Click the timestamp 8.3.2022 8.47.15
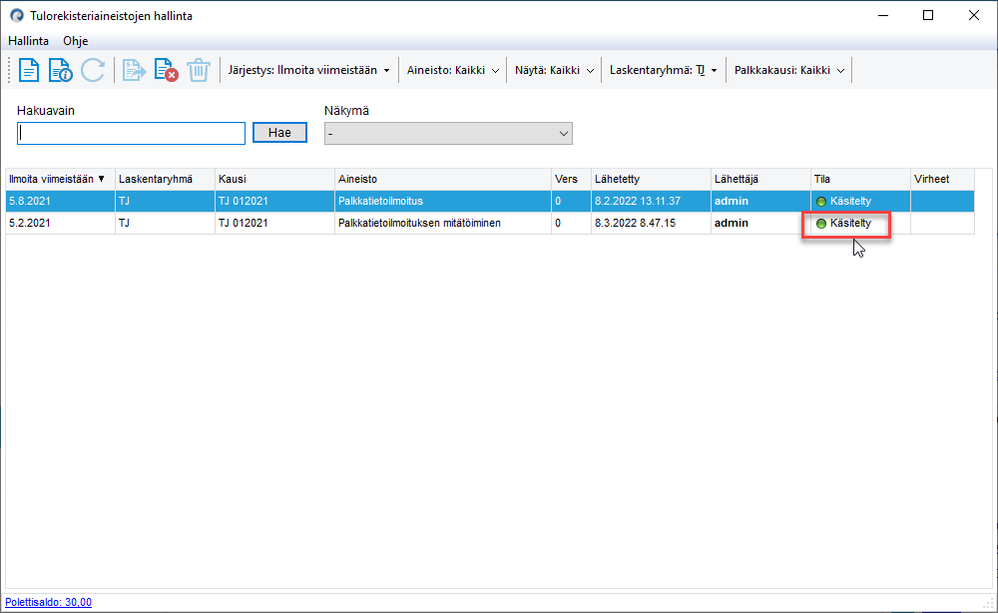998x613 pixels. tap(635, 223)
